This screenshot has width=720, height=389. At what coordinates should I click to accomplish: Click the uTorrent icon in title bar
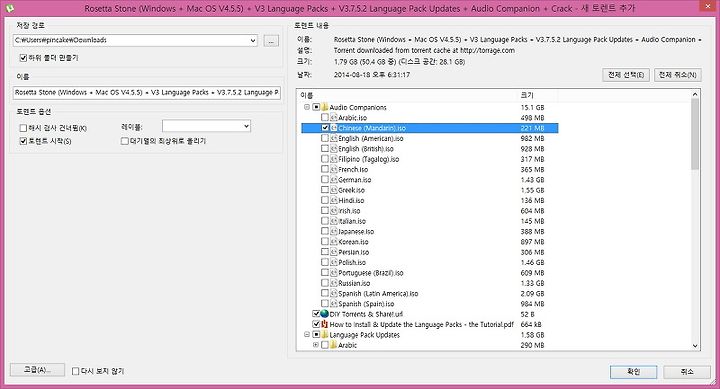click(x=9, y=8)
